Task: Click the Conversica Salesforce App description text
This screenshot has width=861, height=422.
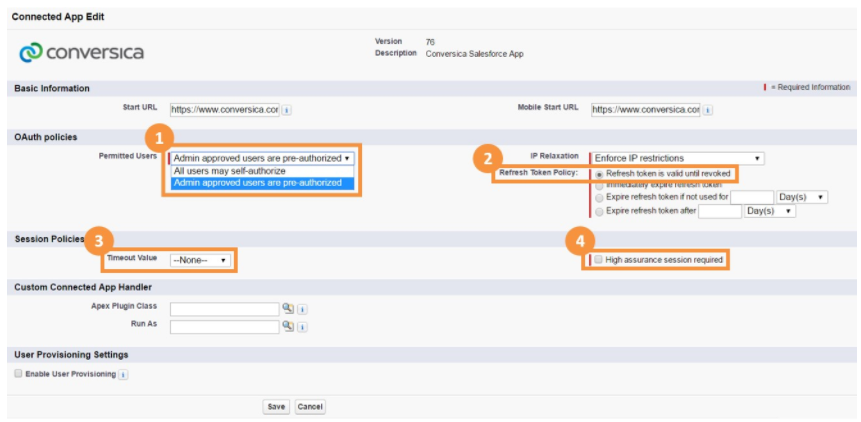Action: pyautogui.click(x=474, y=54)
